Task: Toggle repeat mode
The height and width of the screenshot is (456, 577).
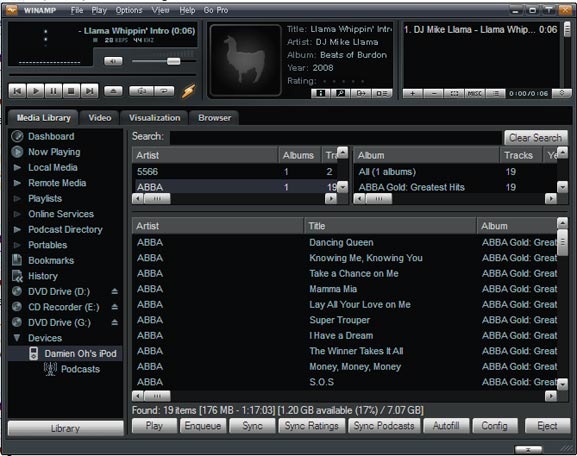Action: pos(164,91)
